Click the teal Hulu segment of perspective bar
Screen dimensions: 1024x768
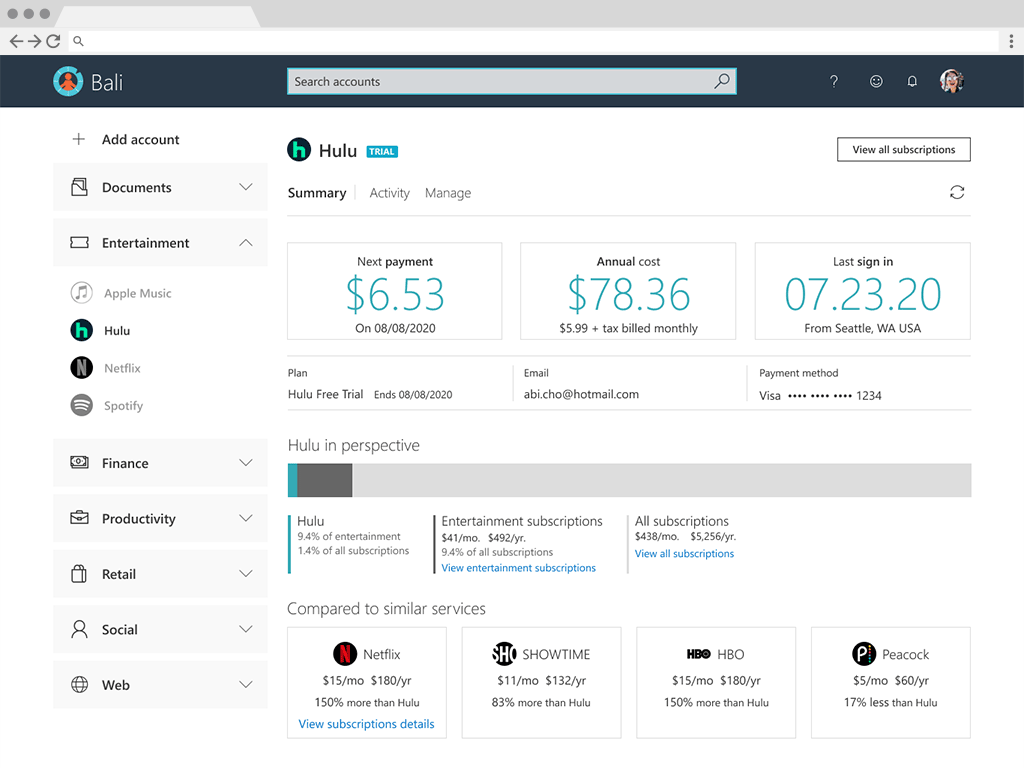[293, 480]
